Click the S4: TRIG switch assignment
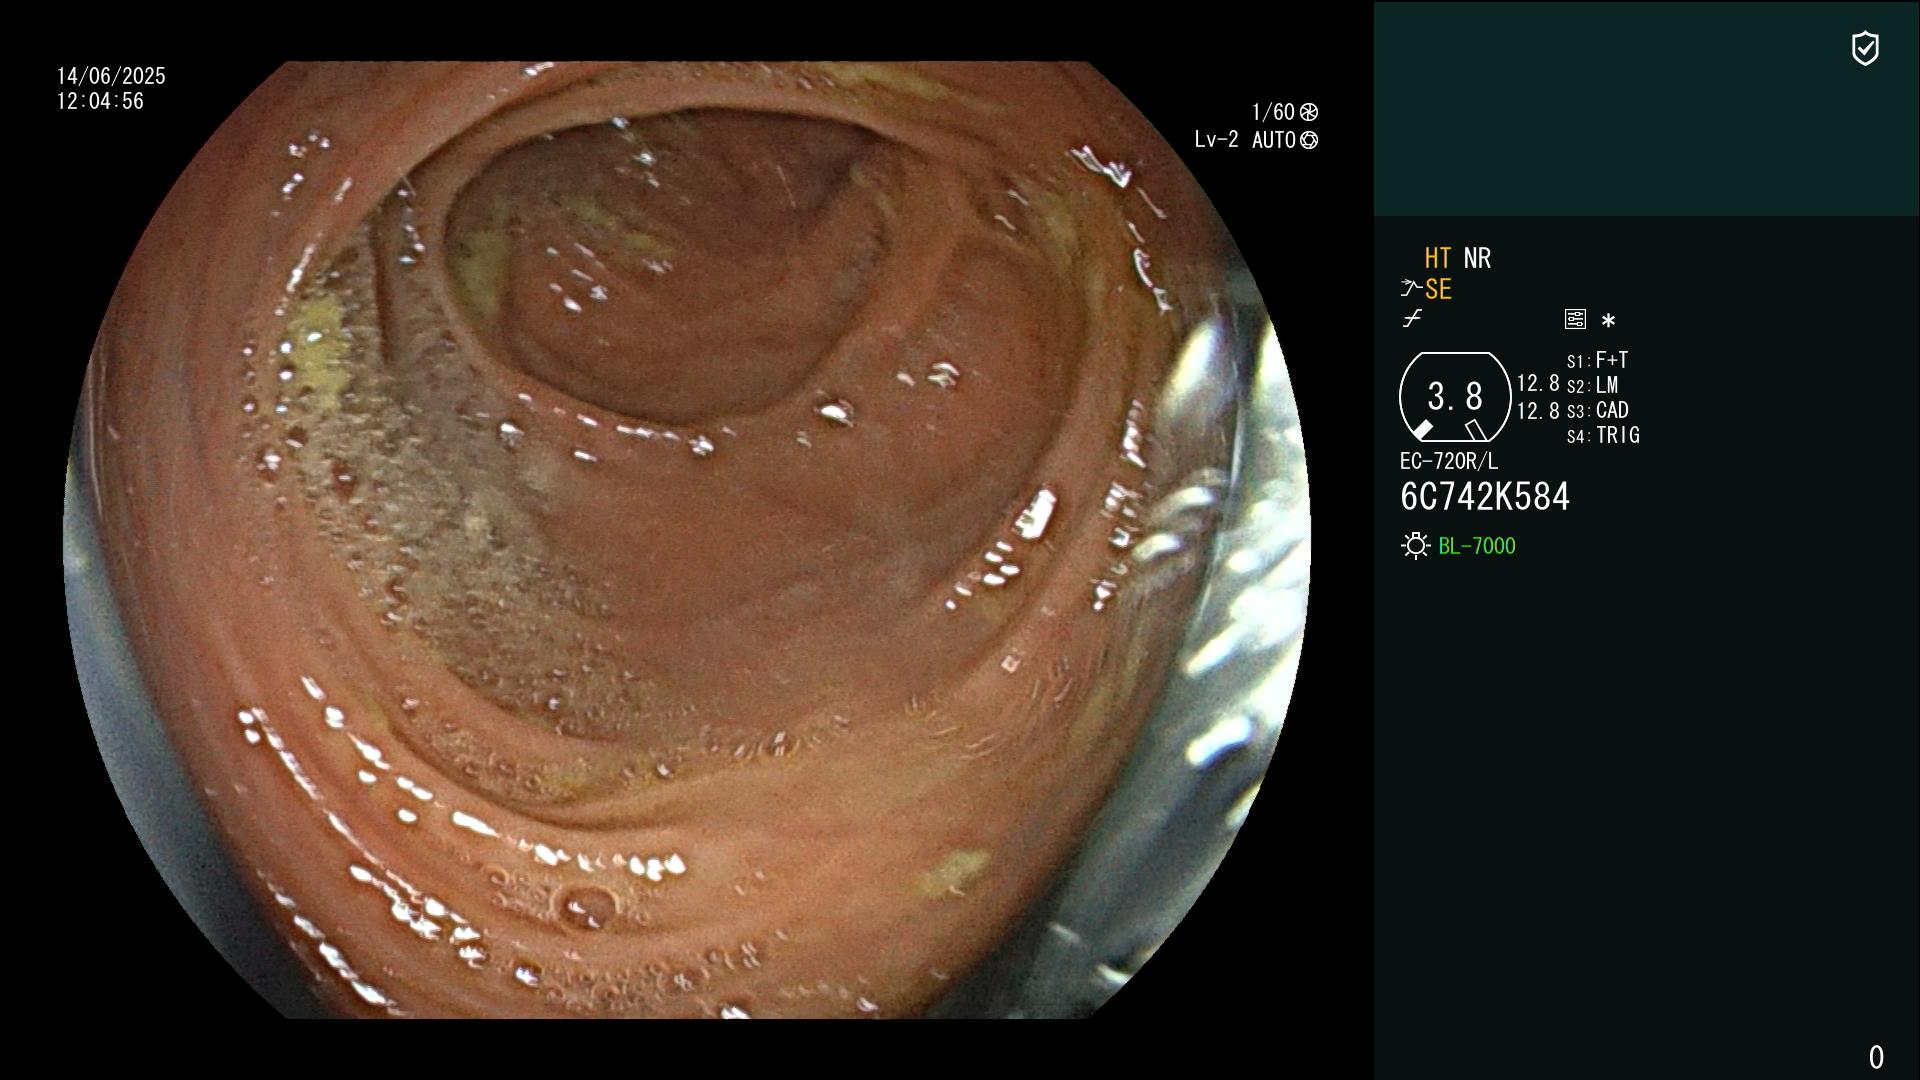 tap(1603, 435)
